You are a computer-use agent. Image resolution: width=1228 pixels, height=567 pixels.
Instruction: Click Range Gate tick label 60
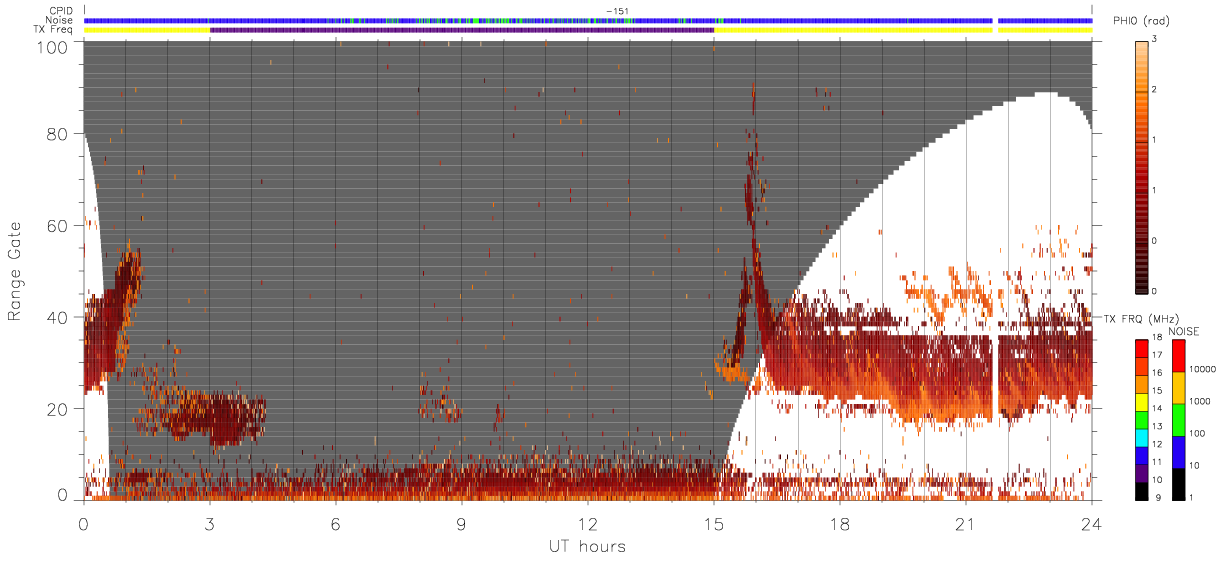coord(56,226)
